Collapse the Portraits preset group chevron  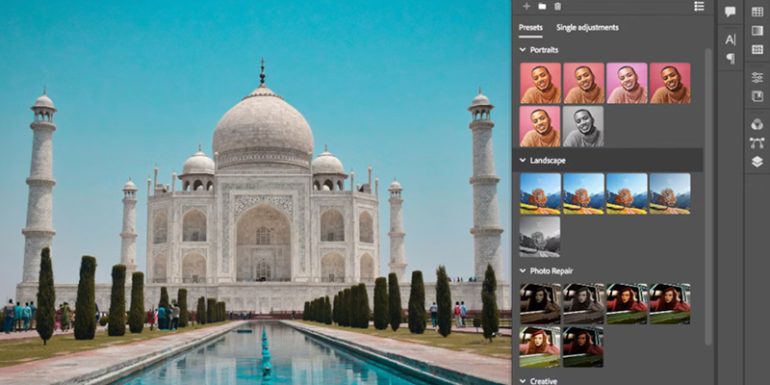coord(522,50)
